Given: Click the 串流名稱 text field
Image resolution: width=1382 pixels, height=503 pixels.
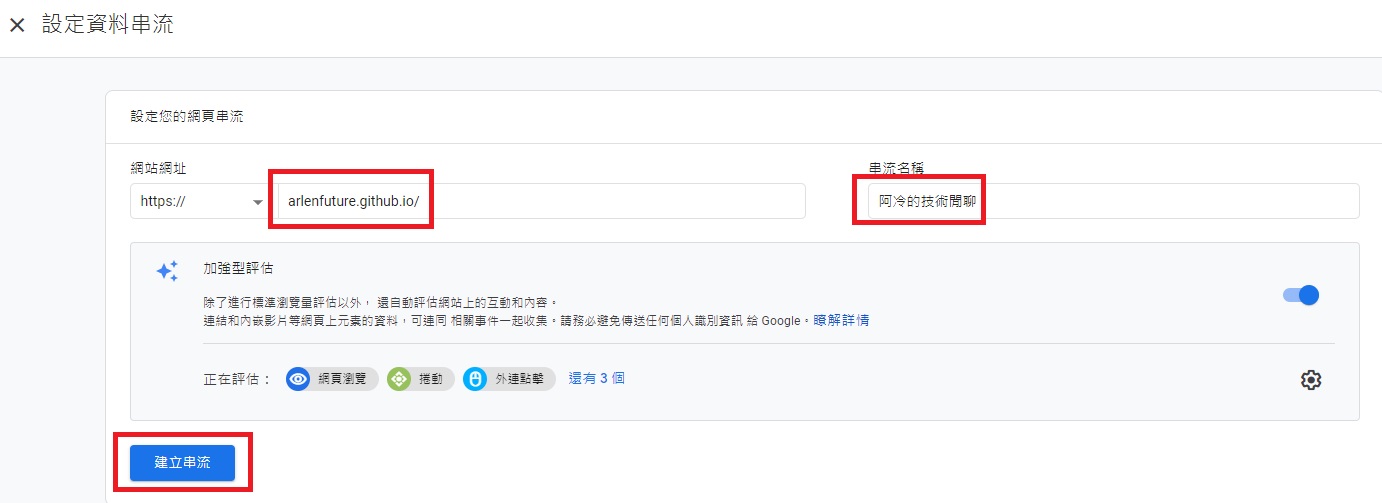Looking at the screenshot, I should point(1110,201).
